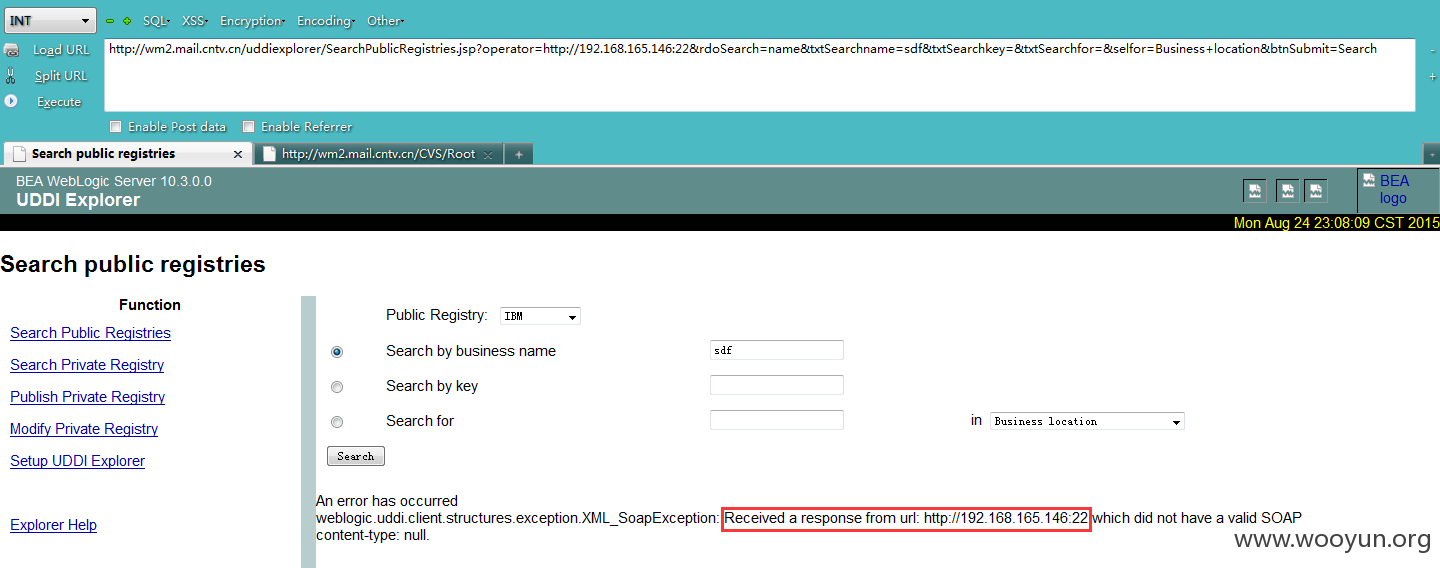Click the middle broken image icon in header
Image resolution: width=1440 pixels, height=568 pixels.
[x=1287, y=191]
